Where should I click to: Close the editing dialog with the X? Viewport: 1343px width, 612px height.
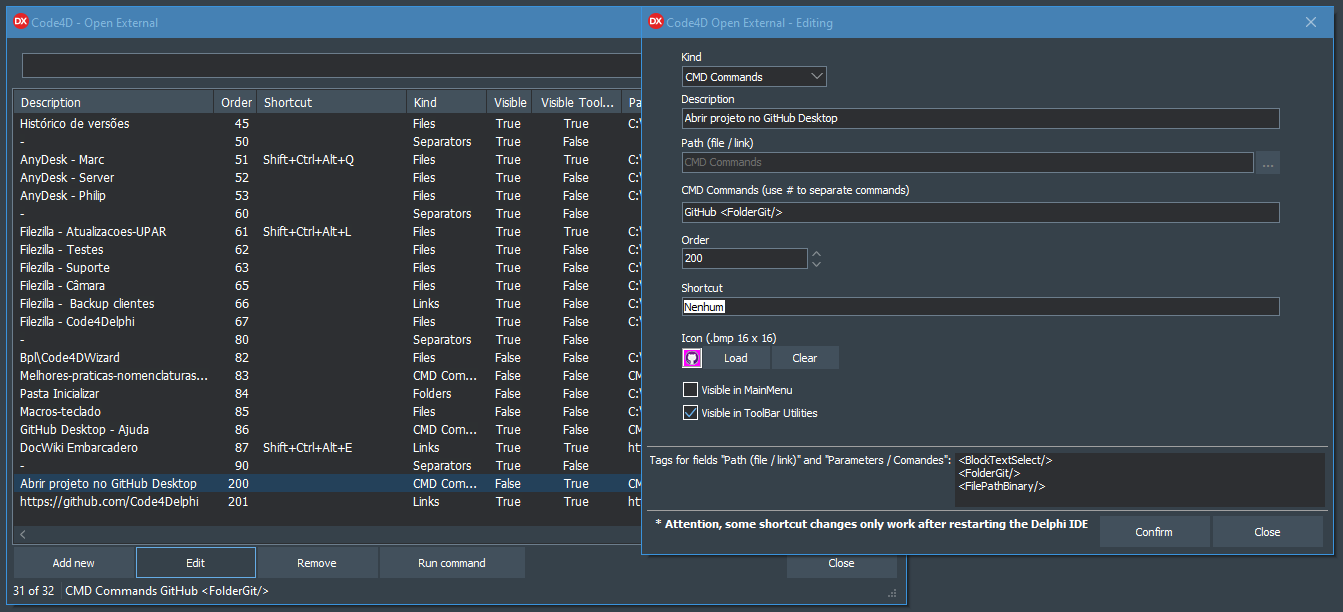click(1311, 21)
